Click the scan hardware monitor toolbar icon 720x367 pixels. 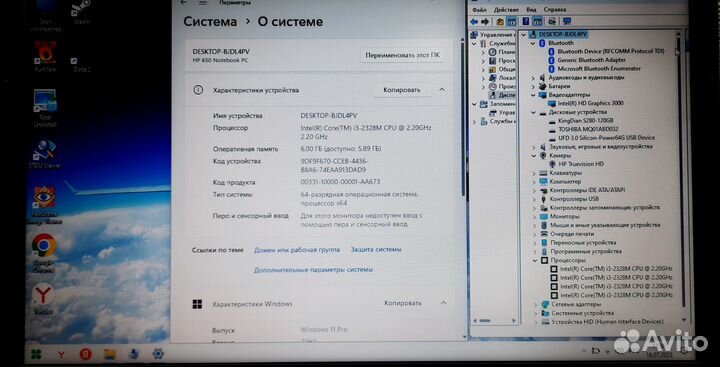[567, 22]
